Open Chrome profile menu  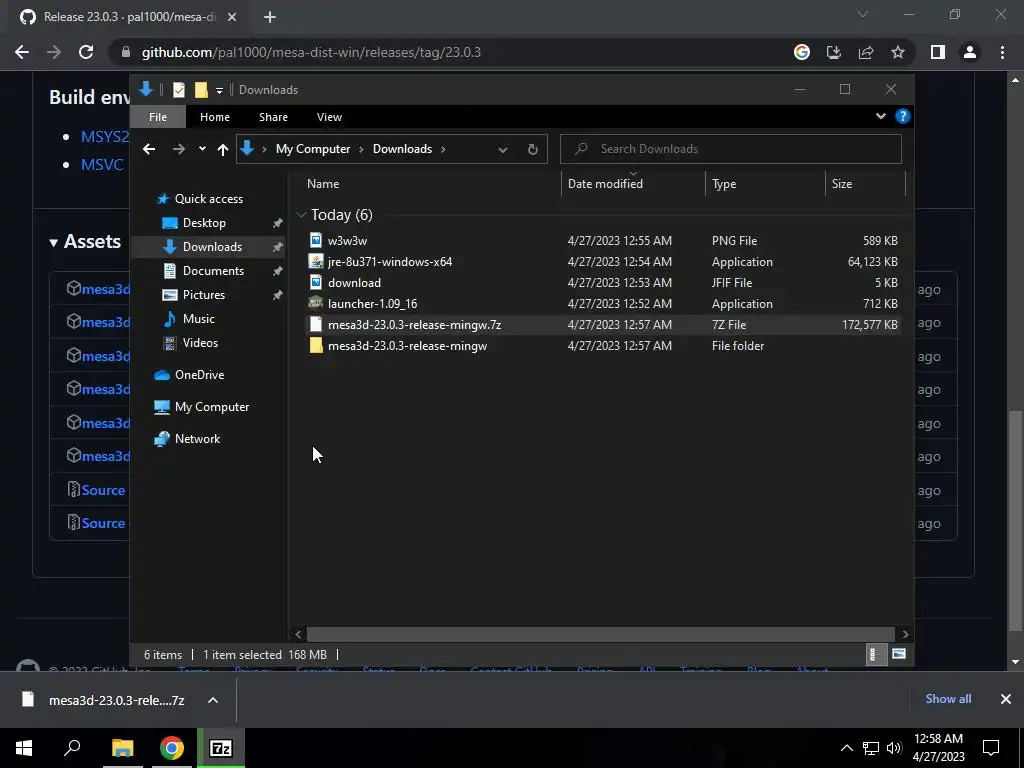click(x=970, y=52)
